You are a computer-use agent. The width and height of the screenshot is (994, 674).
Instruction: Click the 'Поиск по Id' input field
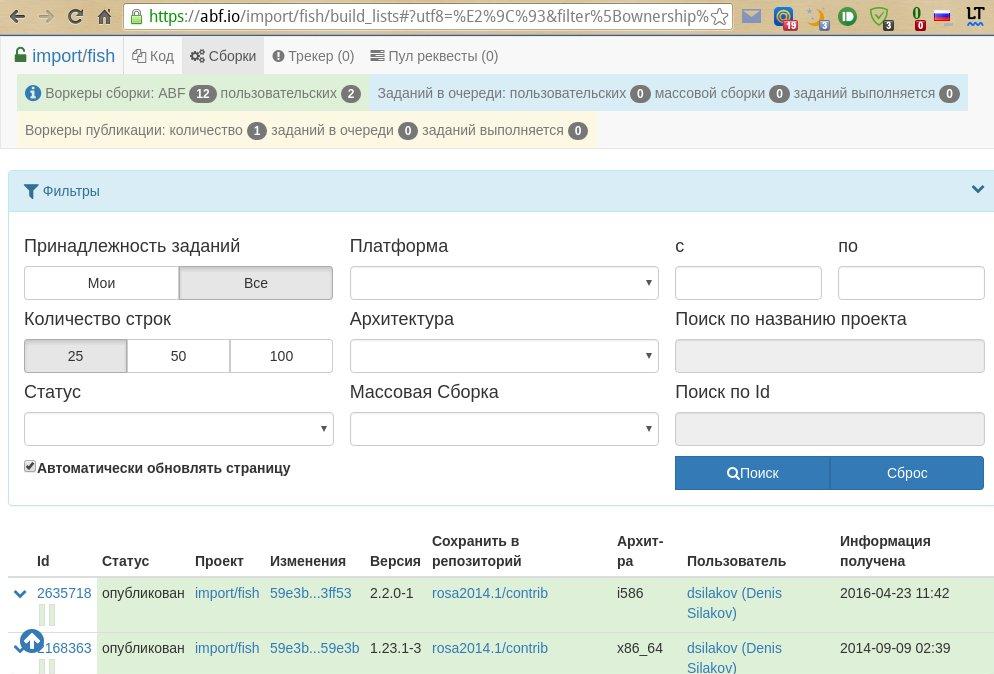pyautogui.click(x=829, y=429)
